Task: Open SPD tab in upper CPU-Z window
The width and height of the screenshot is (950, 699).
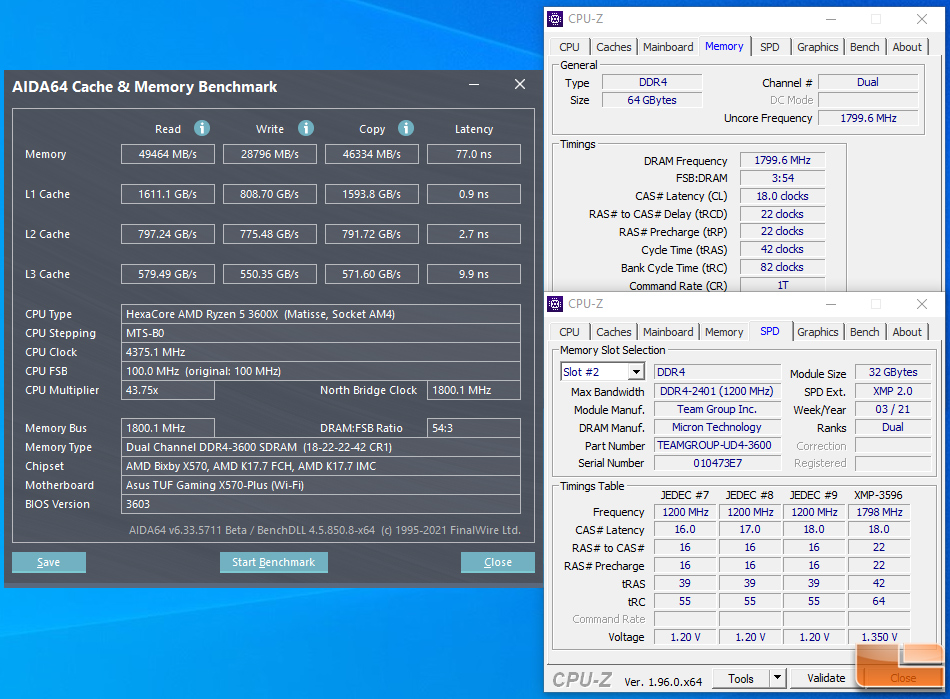Action: coord(770,47)
